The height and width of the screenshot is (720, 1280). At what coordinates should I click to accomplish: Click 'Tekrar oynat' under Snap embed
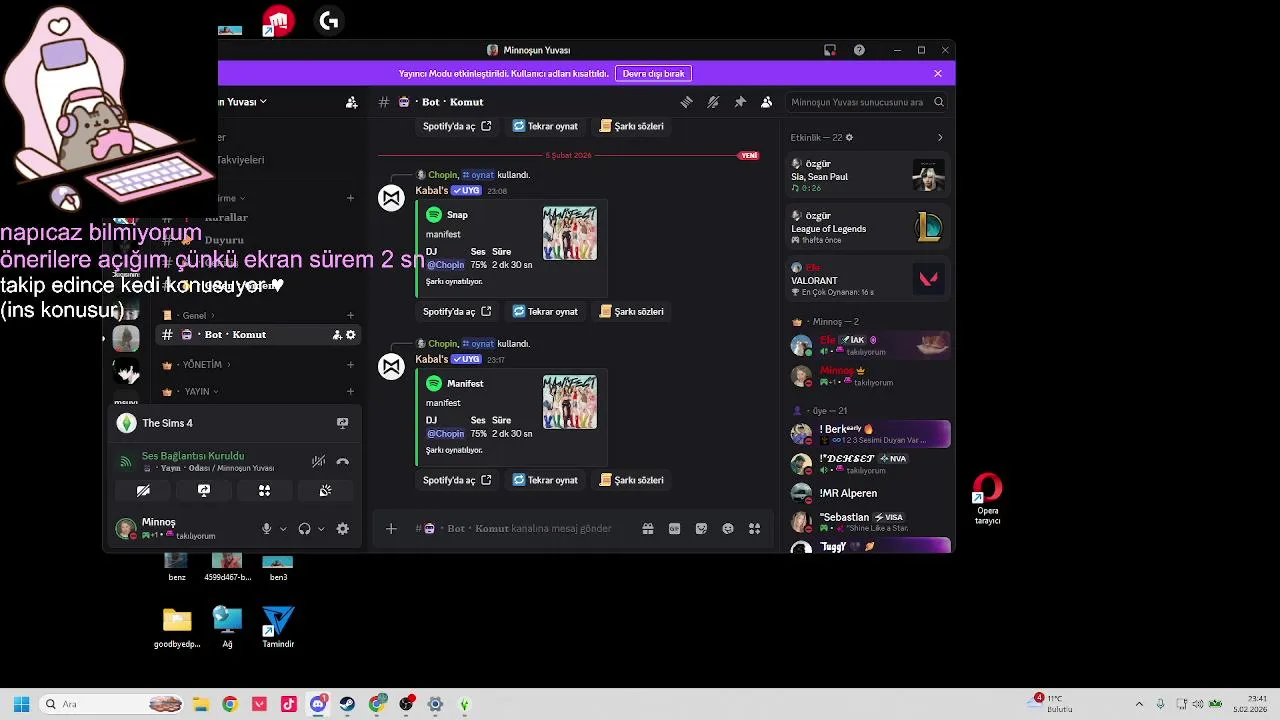(x=545, y=311)
